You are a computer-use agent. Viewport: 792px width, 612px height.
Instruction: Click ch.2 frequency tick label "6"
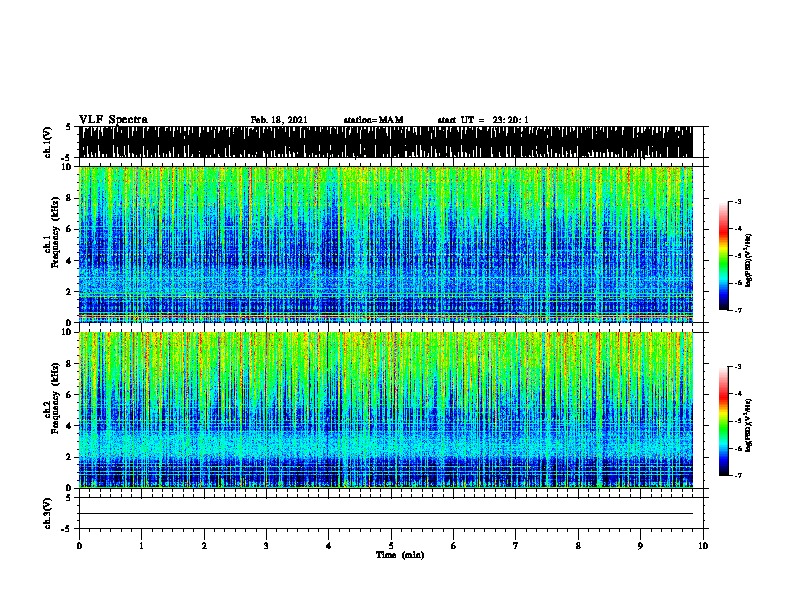(69, 395)
